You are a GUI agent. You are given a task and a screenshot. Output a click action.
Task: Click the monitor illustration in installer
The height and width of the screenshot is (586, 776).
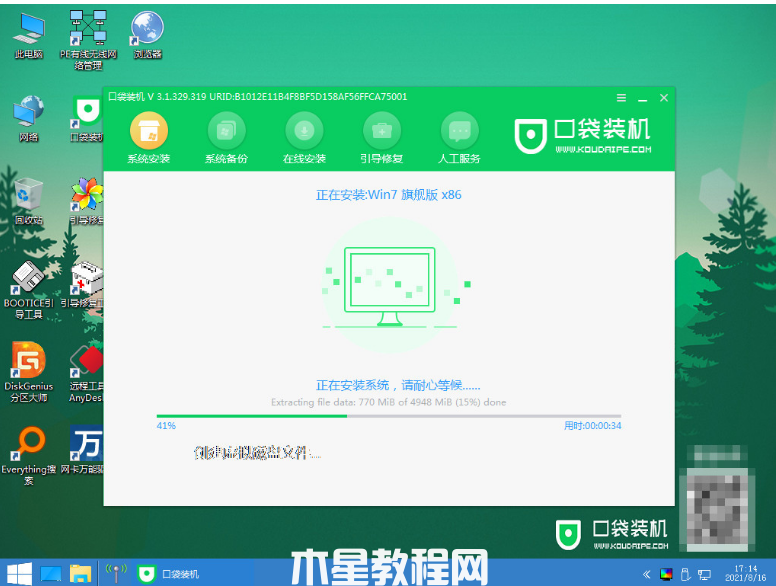point(389,286)
